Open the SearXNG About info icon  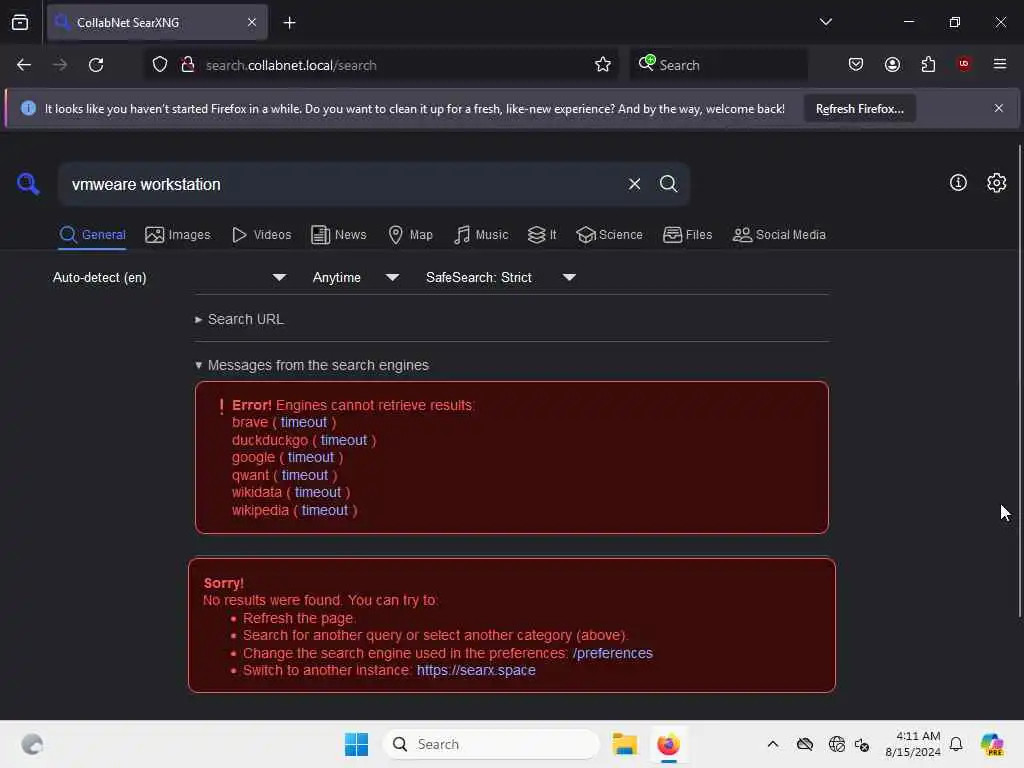point(958,183)
